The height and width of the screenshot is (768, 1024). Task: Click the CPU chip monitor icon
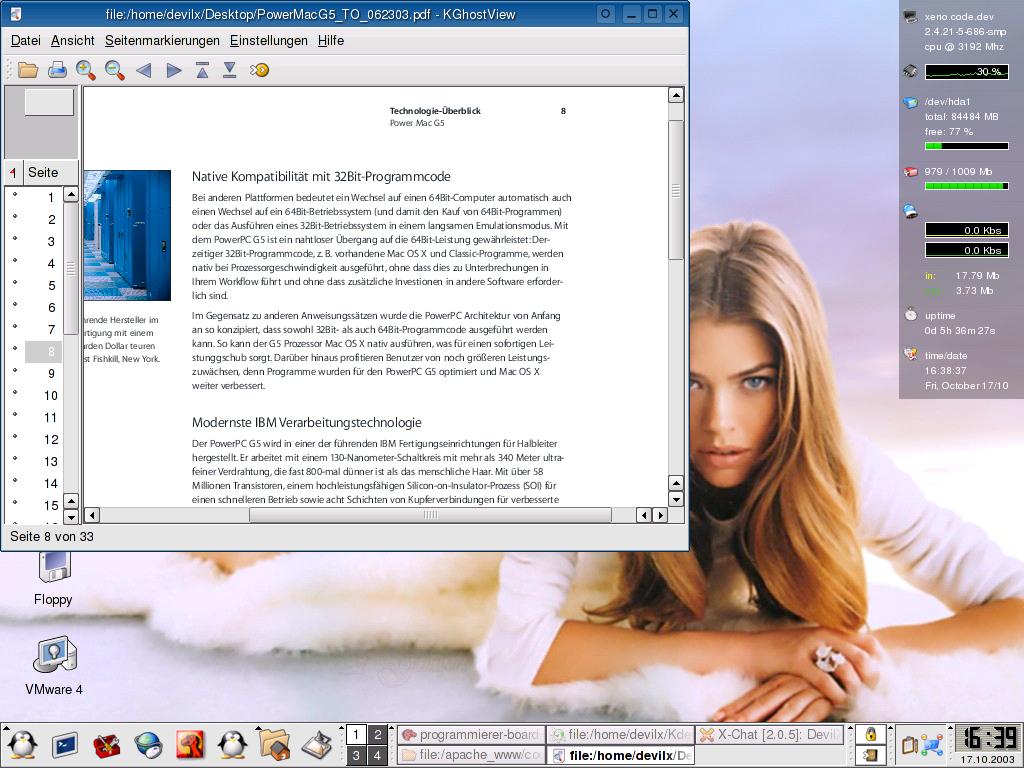910,71
